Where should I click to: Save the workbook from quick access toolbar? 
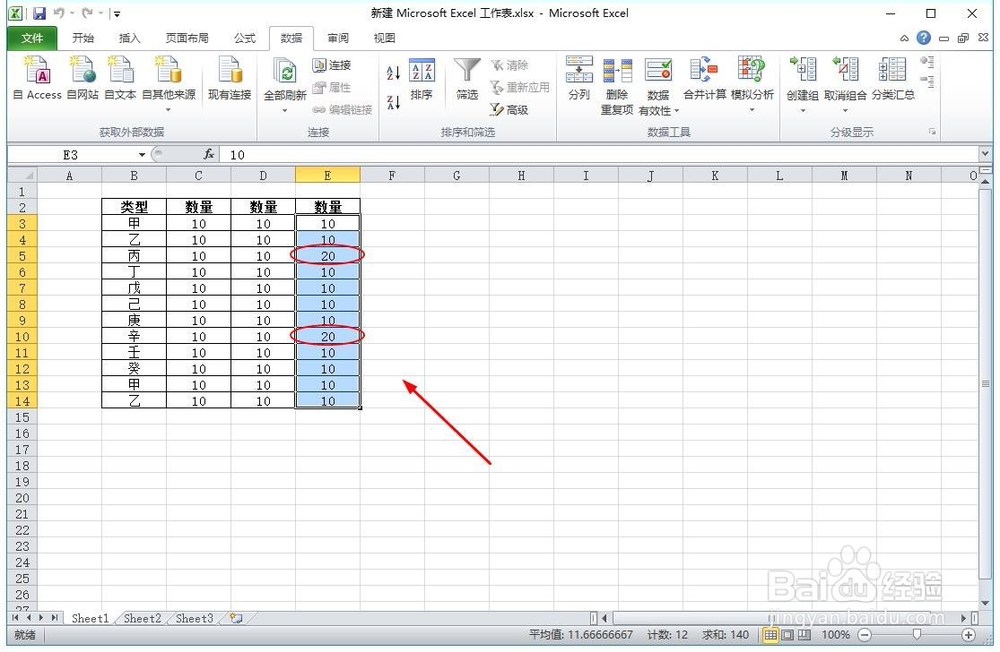tap(40, 13)
